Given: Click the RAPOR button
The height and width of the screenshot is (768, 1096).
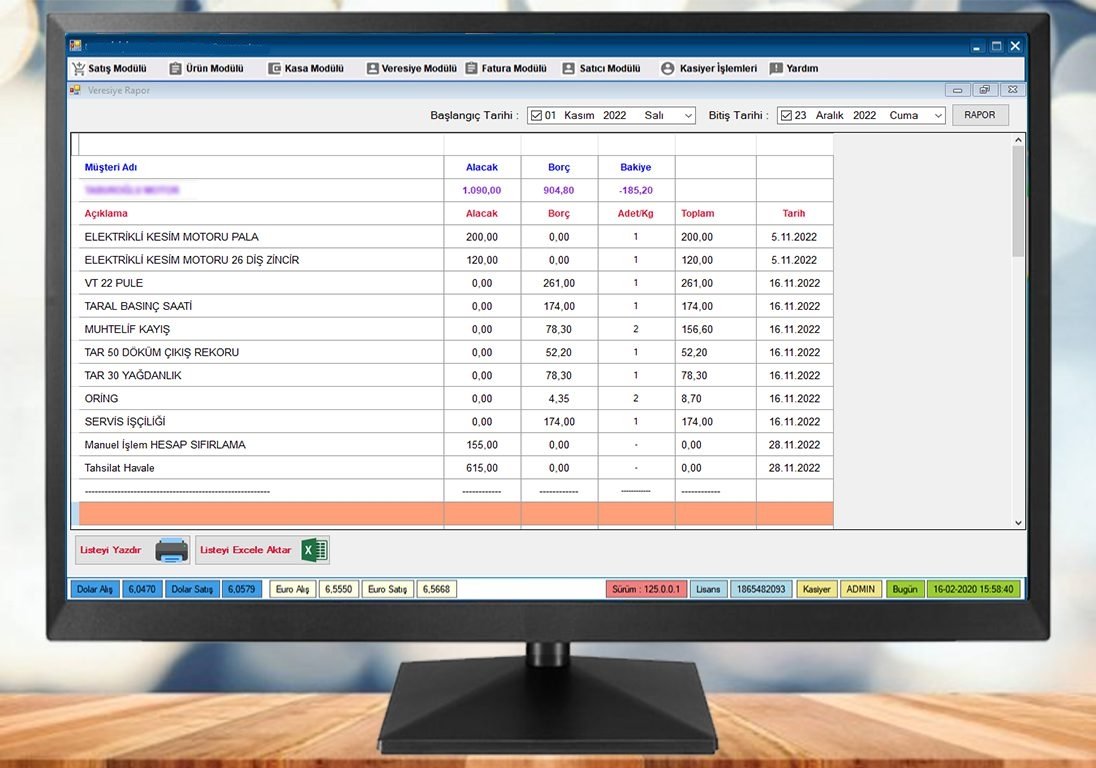Looking at the screenshot, I should pos(980,115).
